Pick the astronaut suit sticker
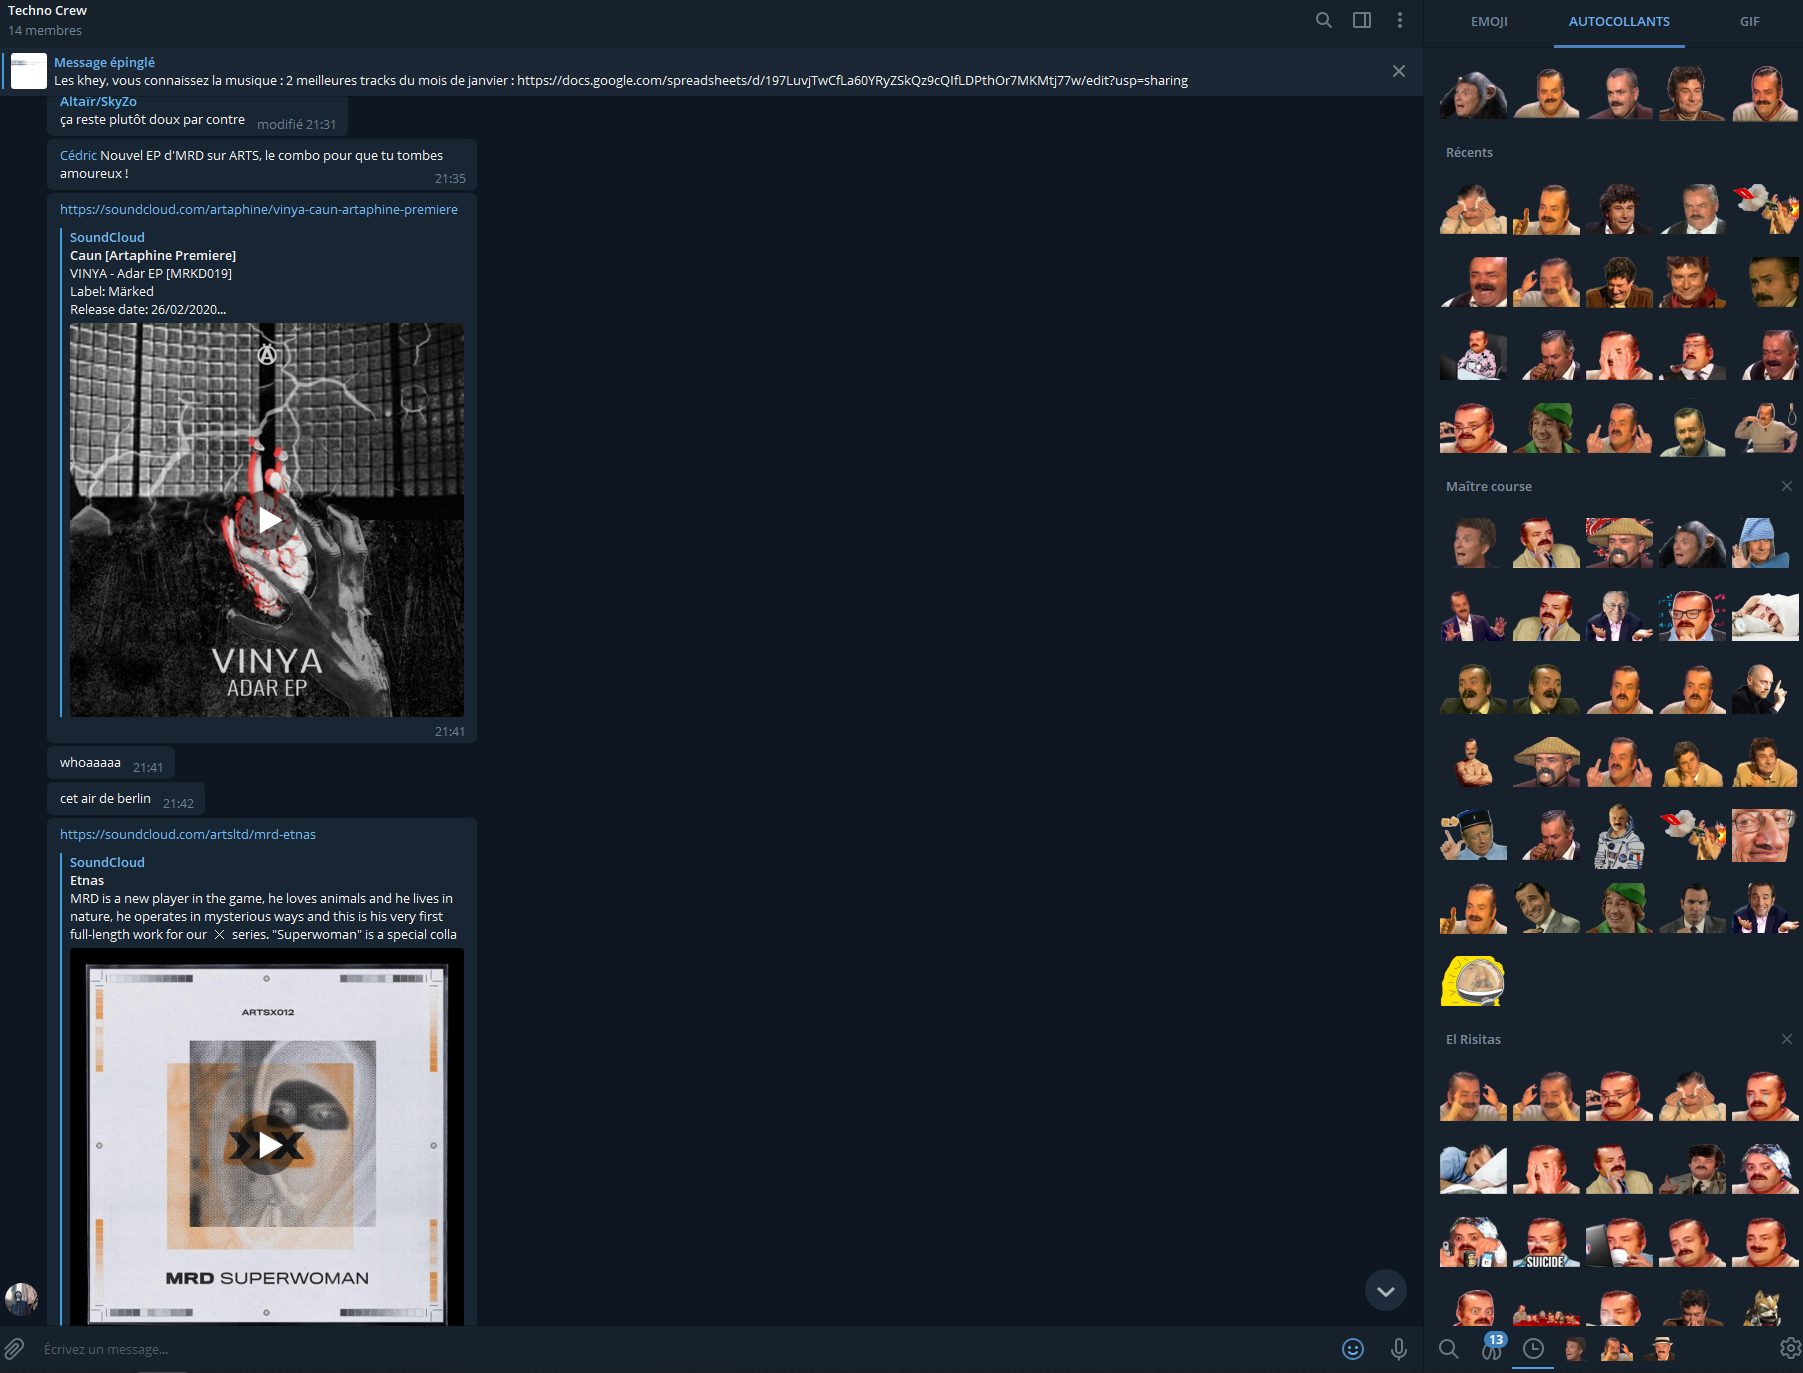Screen dimensions: 1803x1373 pos(1619,836)
